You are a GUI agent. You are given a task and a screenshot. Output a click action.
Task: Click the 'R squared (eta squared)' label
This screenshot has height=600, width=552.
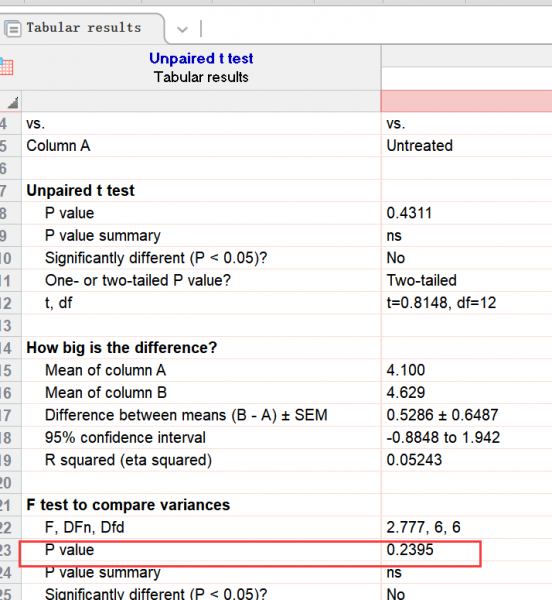point(128,460)
